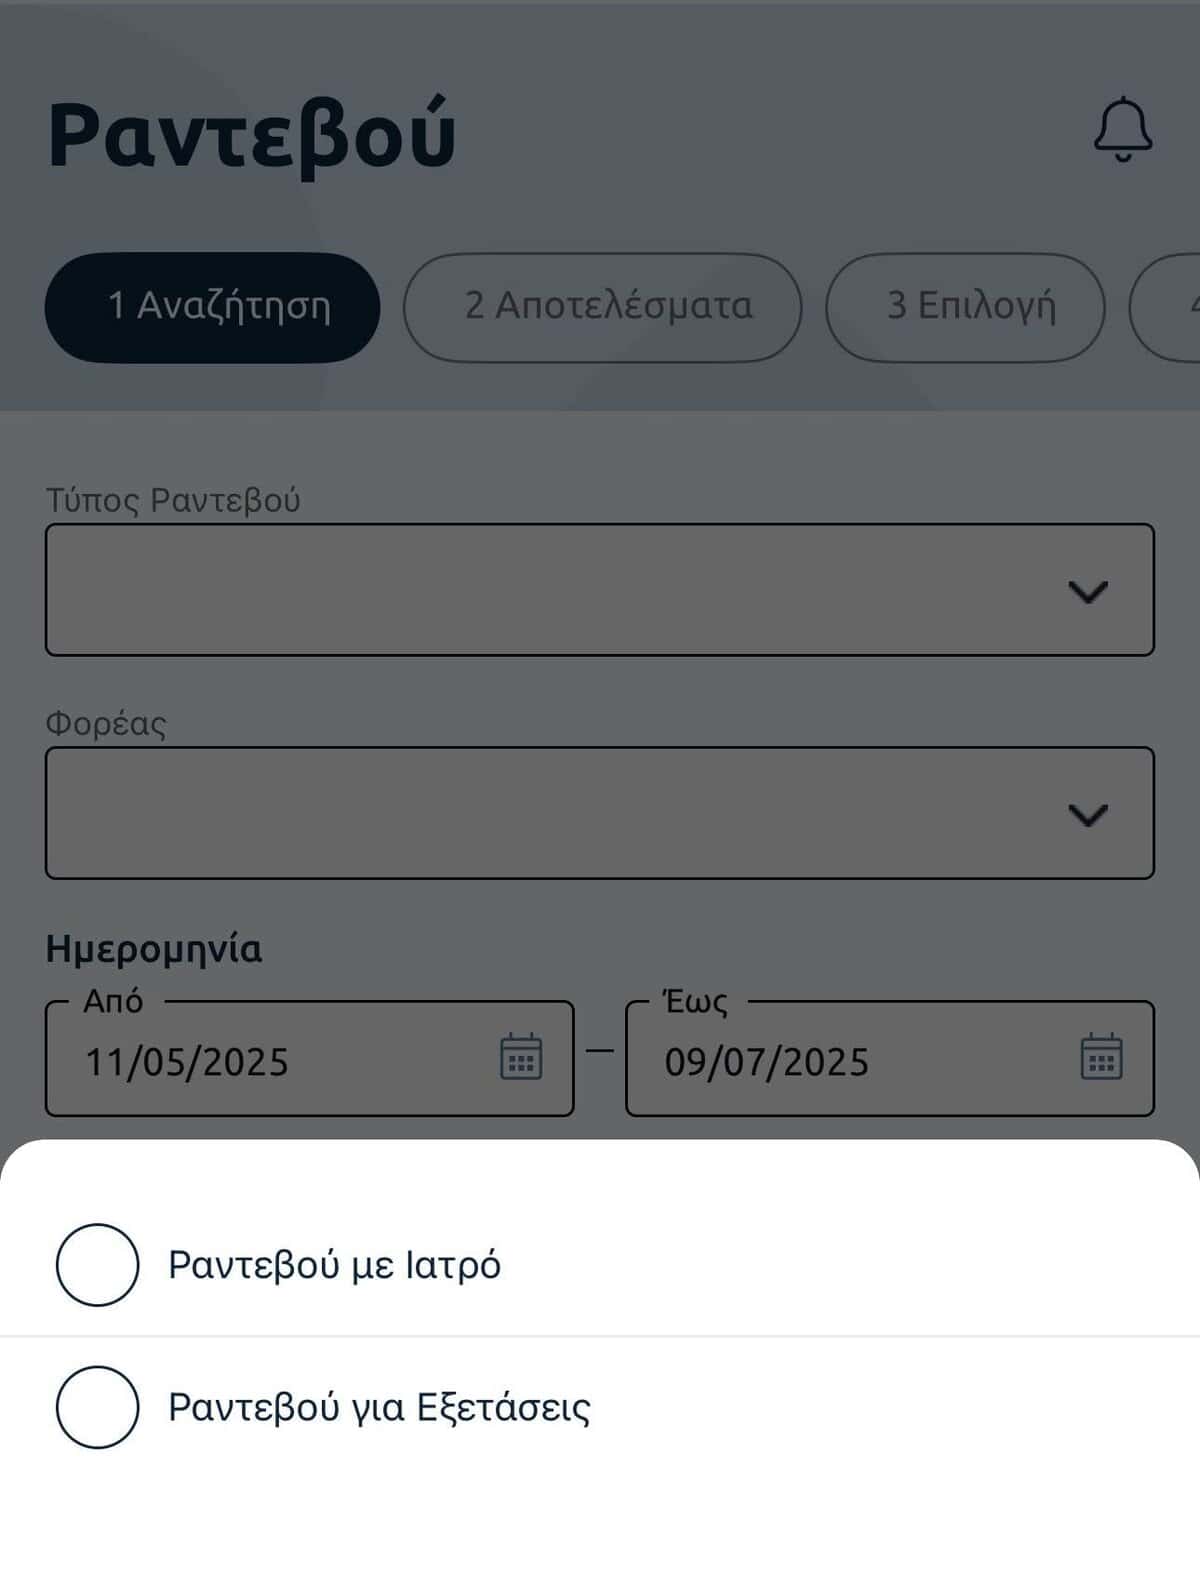This screenshot has width=1200, height=1573.
Task: Click the Τύπος Ραντεβού field label
Action: click(x=173, y=499)
